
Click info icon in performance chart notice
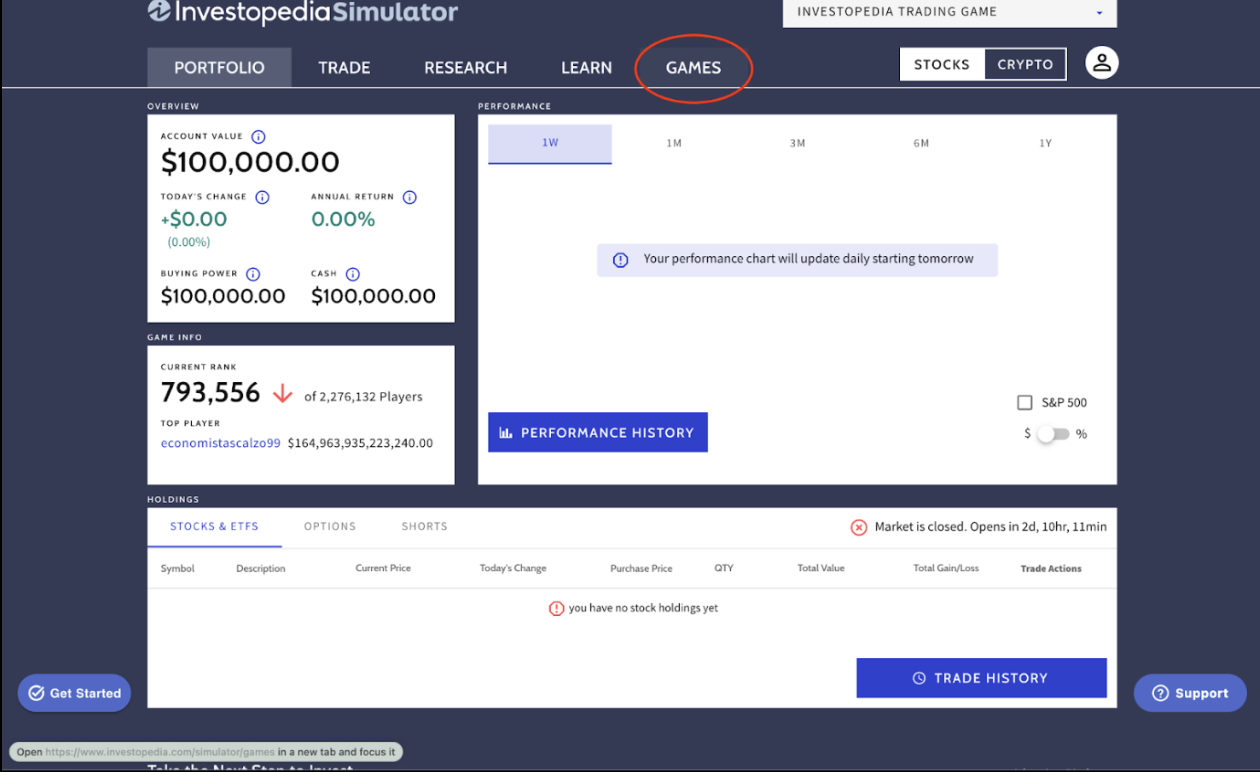tap(620, 260)
